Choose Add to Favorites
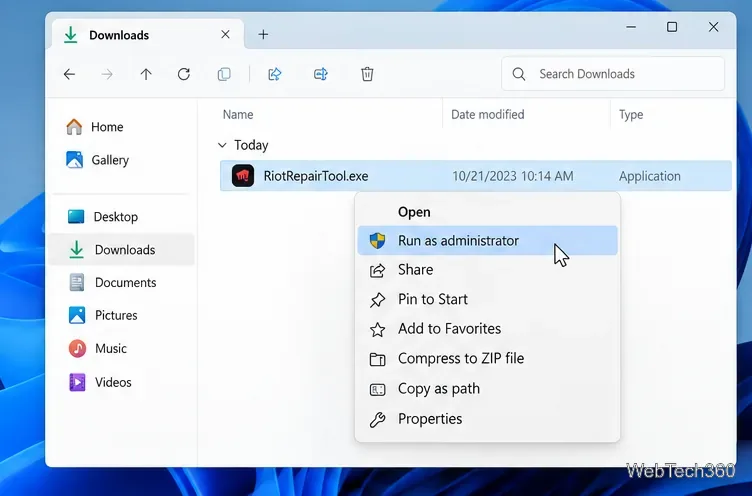This screenshot has height=496, width=752. pos(487,329)
